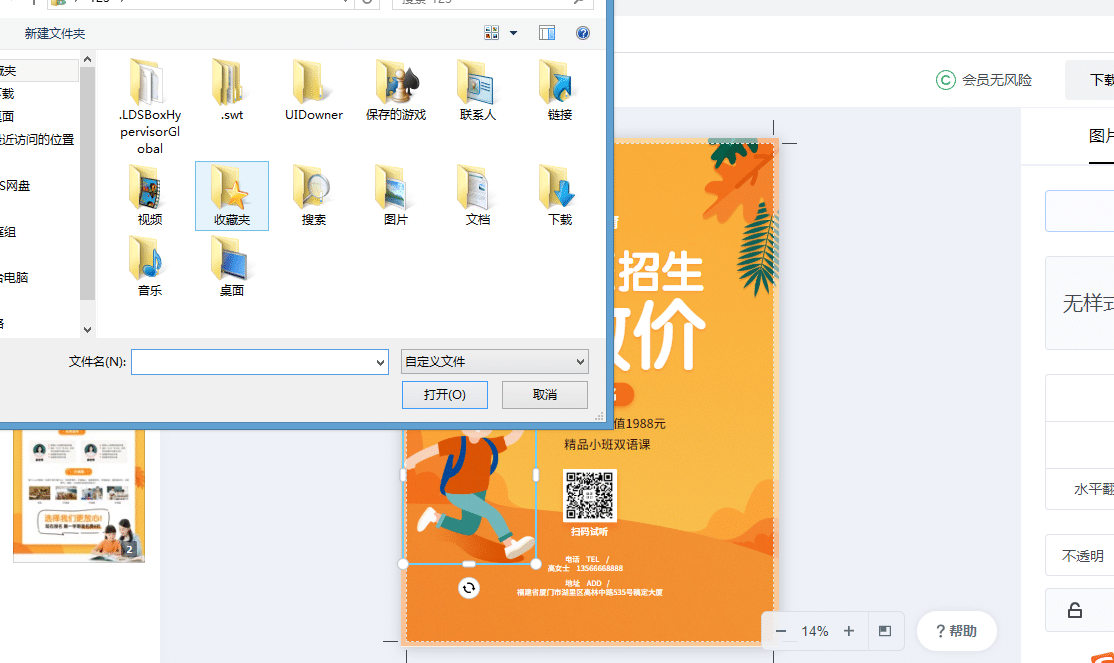Click the lock icon in right panel

pyautogui.click(x=1075, y=610)
